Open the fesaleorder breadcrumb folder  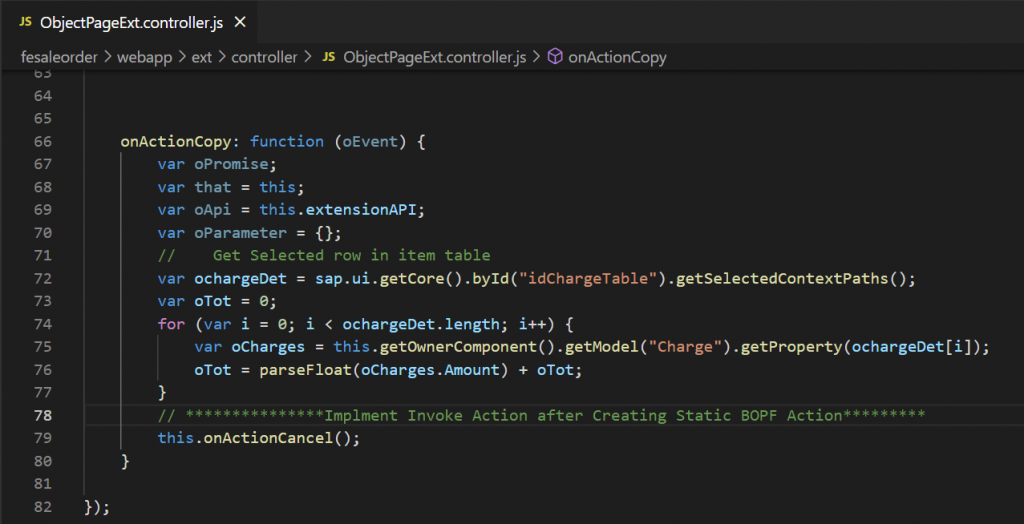(59, 57)
